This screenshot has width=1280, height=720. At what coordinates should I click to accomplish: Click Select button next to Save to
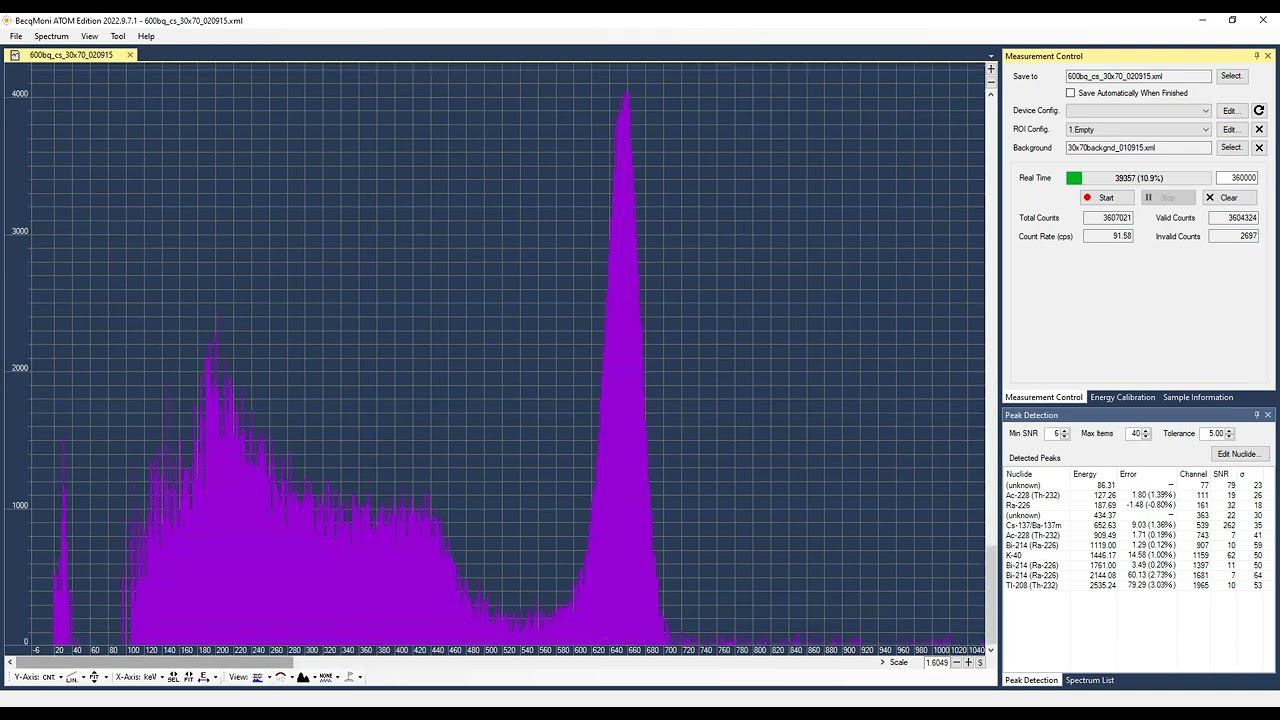click(1231, 76)
